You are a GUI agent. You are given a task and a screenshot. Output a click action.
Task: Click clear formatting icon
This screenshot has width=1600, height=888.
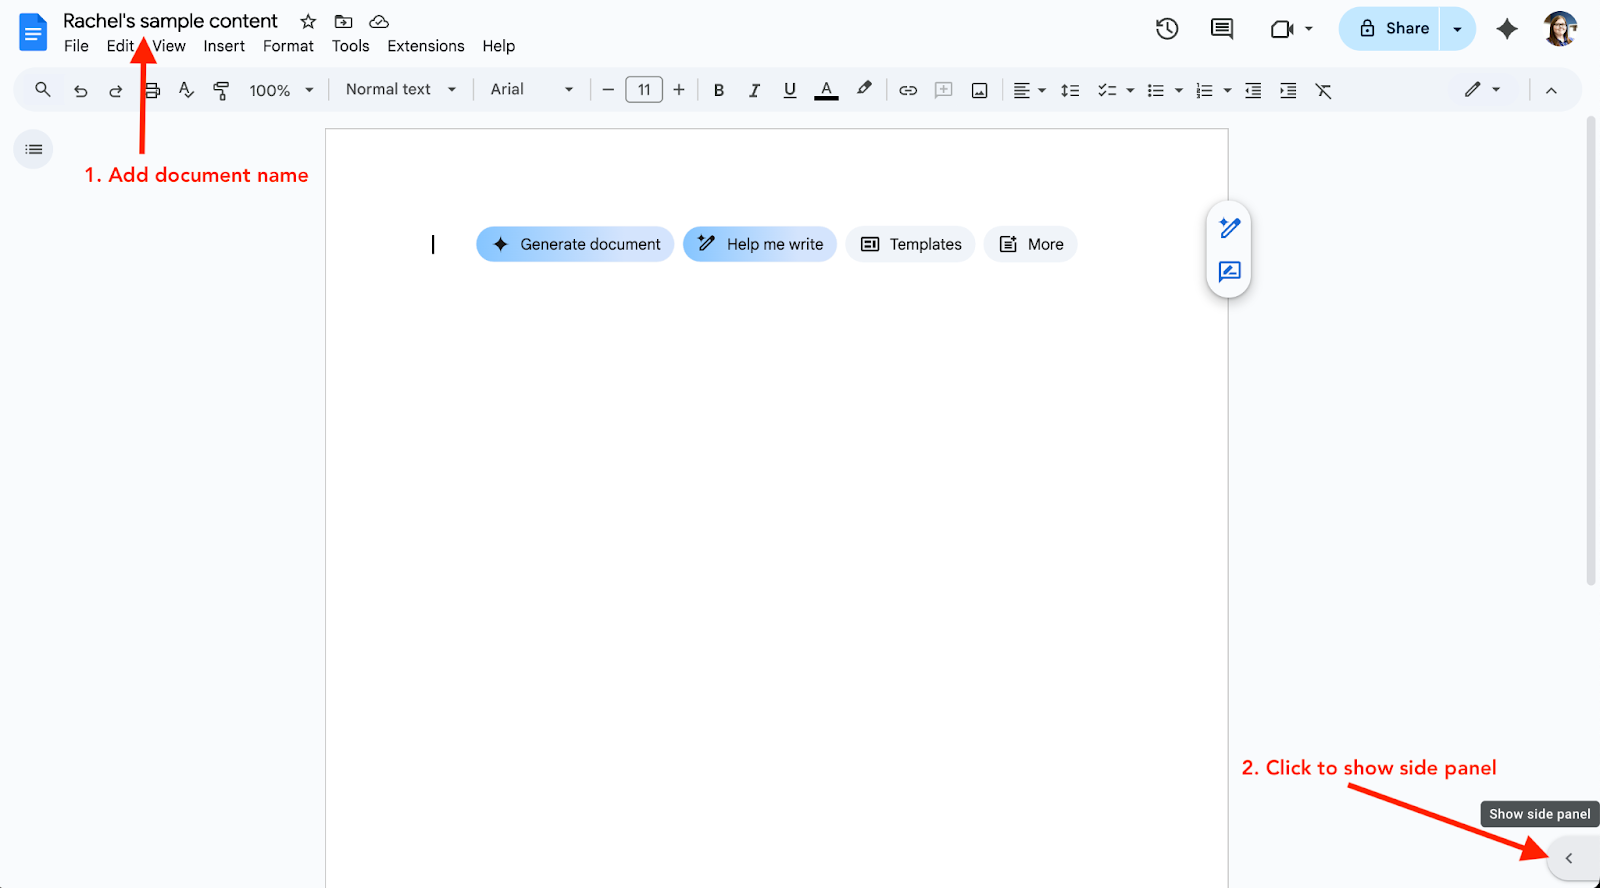(x=1323, y=90)
